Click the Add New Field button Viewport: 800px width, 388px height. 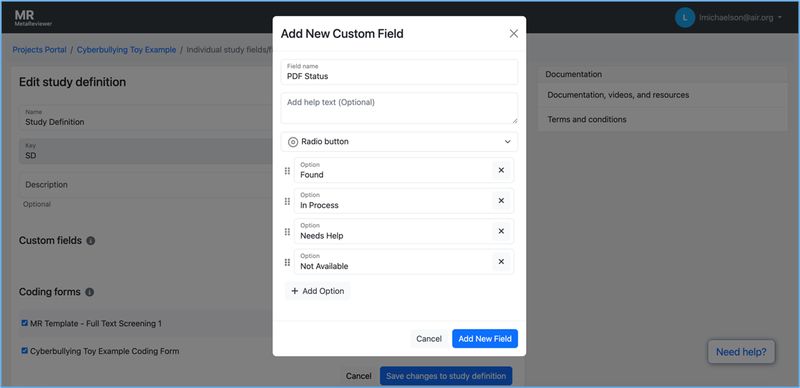[485, 338]
